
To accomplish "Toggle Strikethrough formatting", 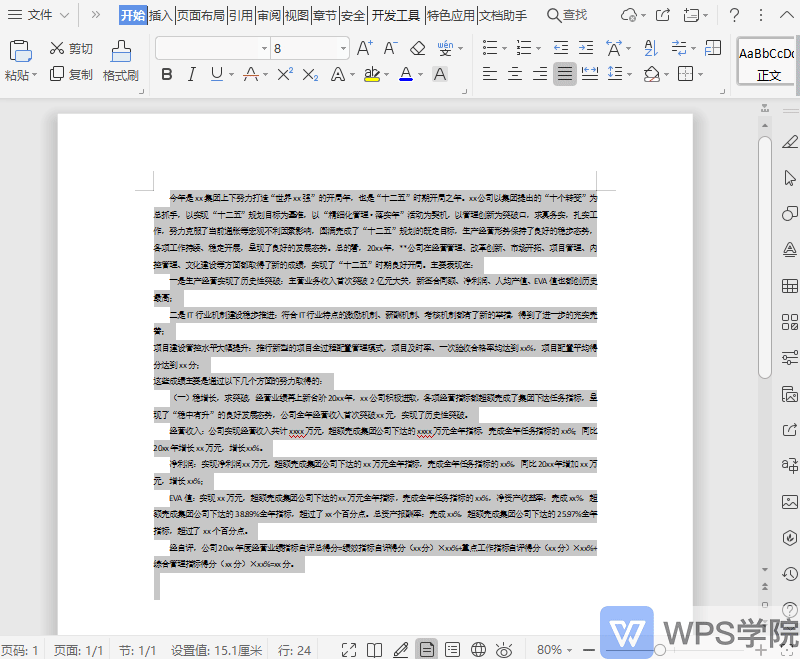I will click(251, 74).
